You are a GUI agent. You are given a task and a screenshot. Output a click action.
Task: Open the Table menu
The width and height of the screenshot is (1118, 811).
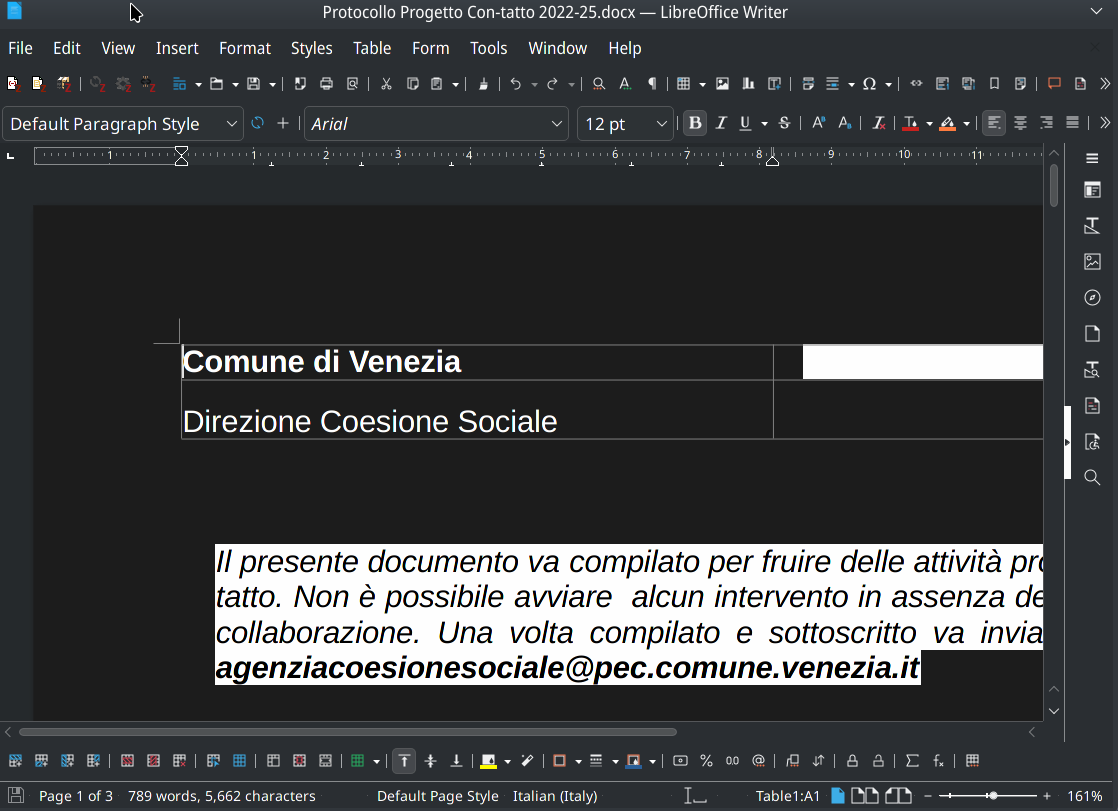[x=371, y=48]
